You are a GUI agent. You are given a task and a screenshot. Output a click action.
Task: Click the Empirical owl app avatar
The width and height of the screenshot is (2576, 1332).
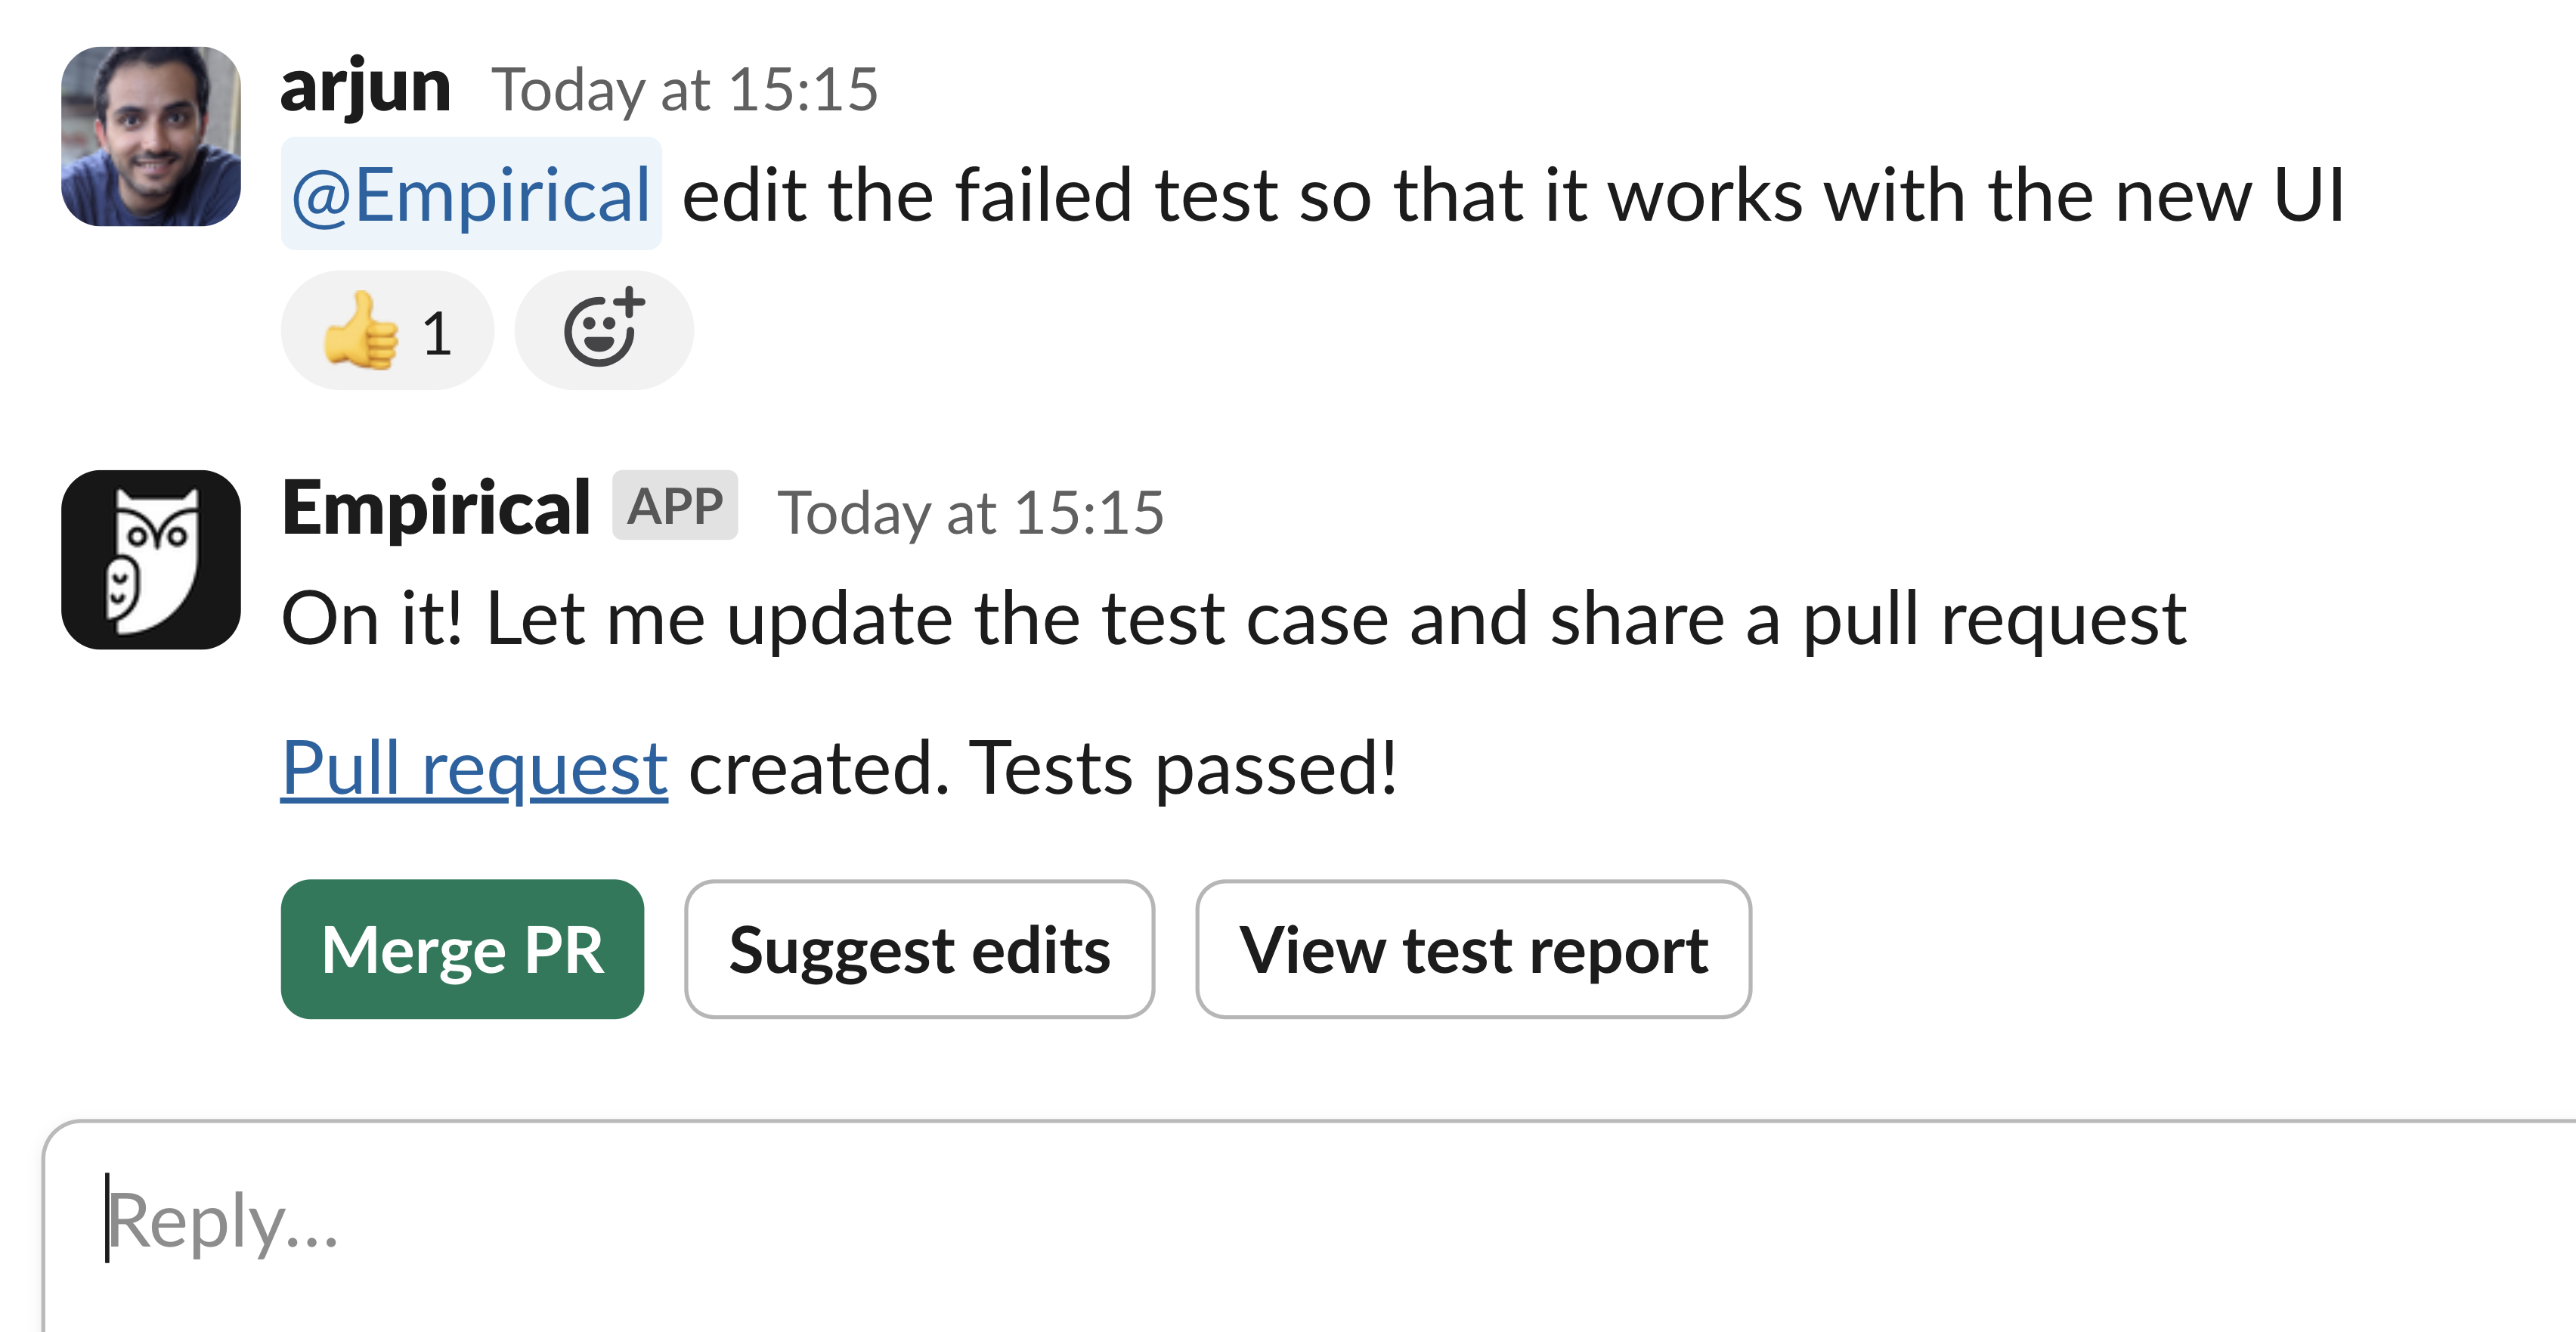click(151, 559)
